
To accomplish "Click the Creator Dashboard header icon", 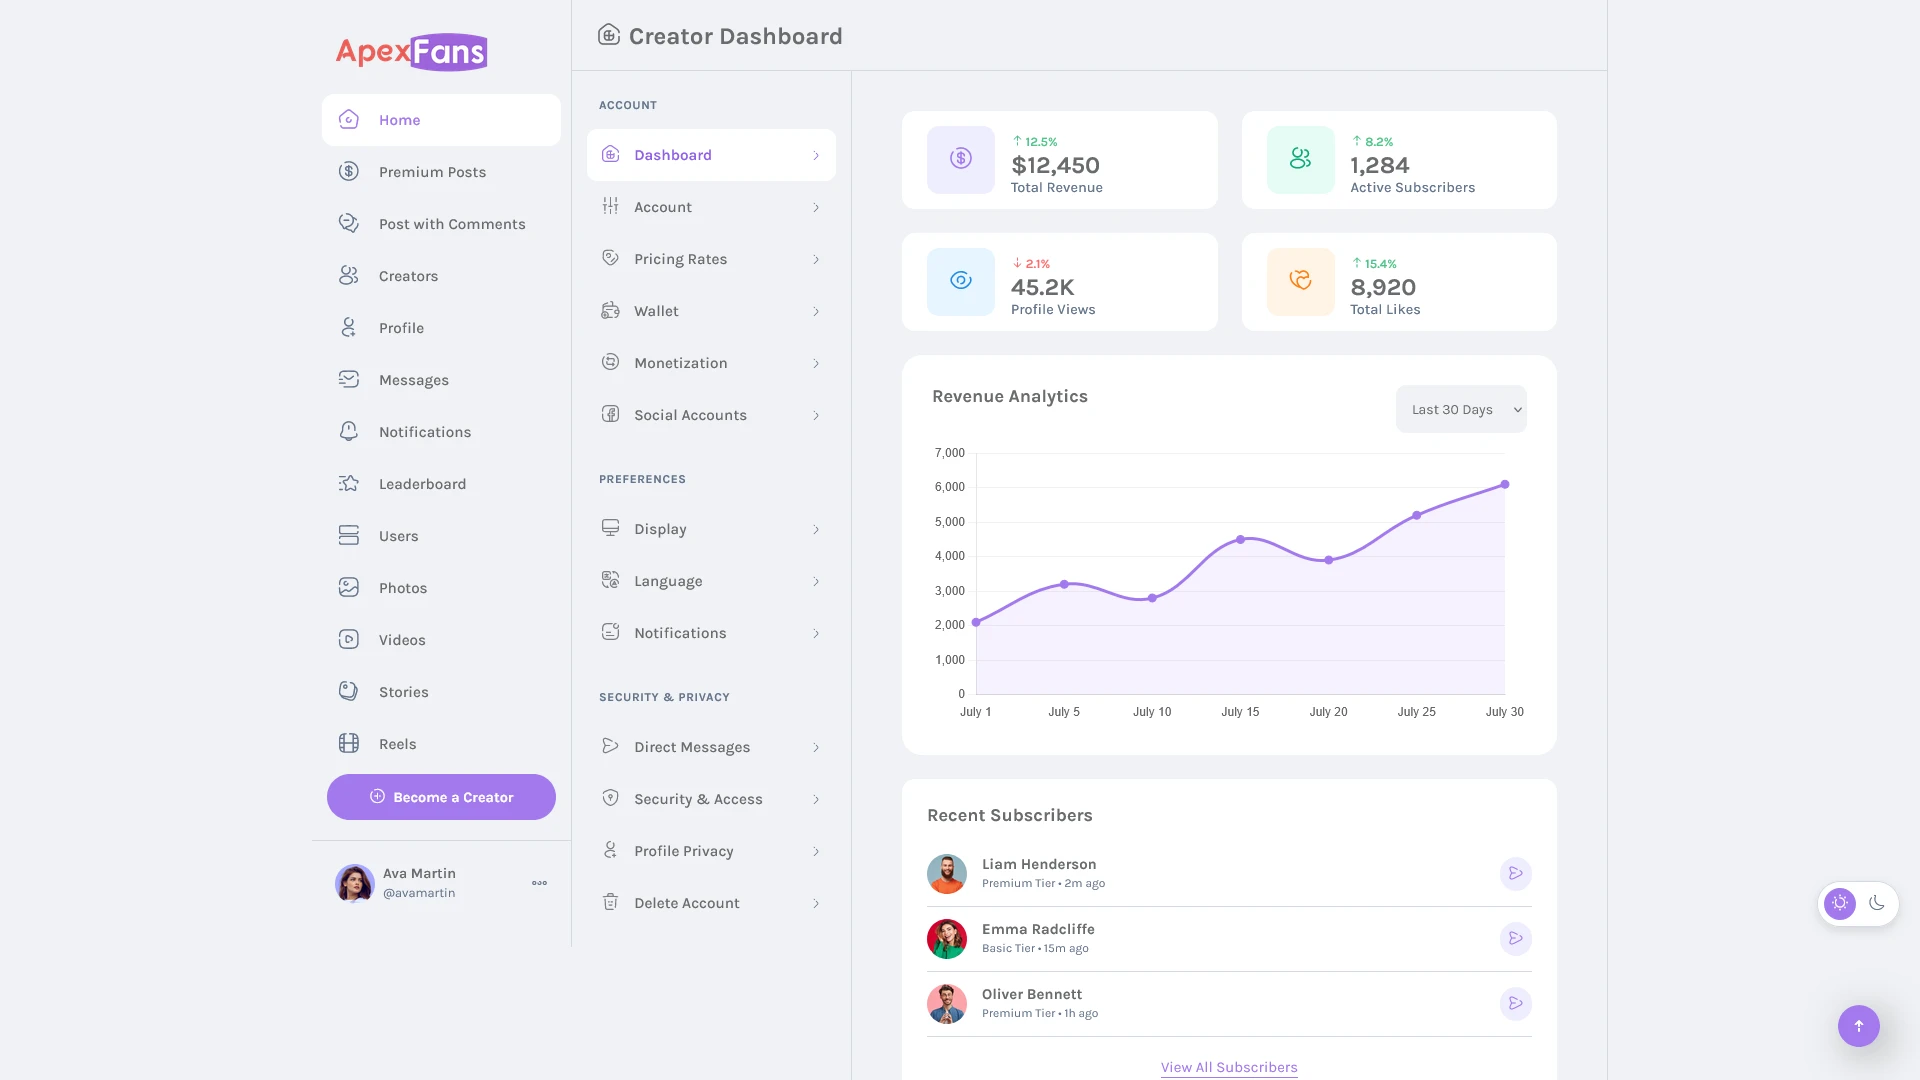I will 609,35.
